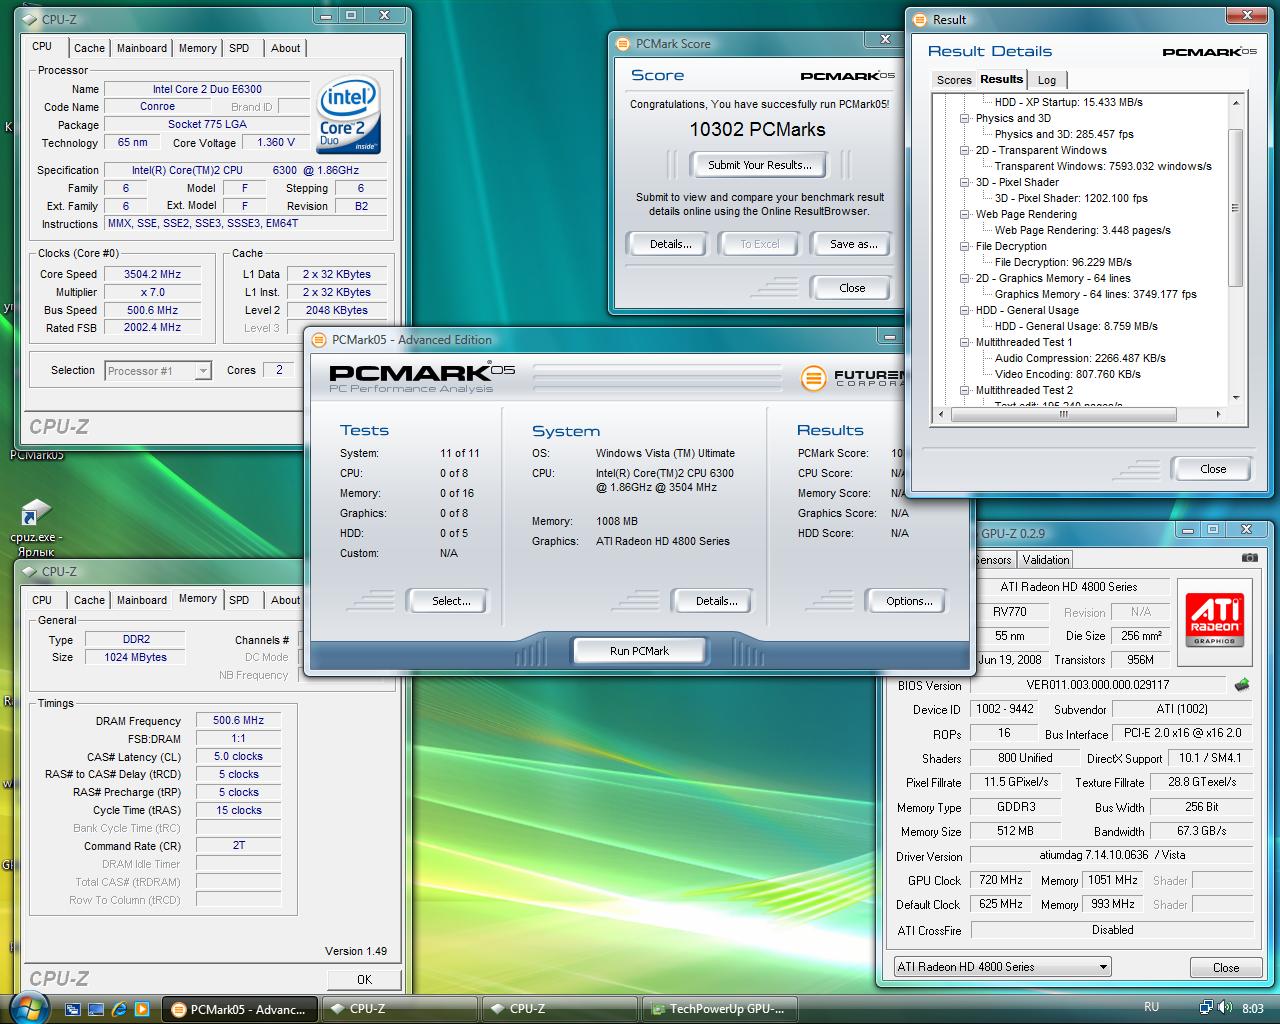This screenshot has width=1280, height=1024.
Task: Close the Result window with Close button
Action: point(1213,469)
